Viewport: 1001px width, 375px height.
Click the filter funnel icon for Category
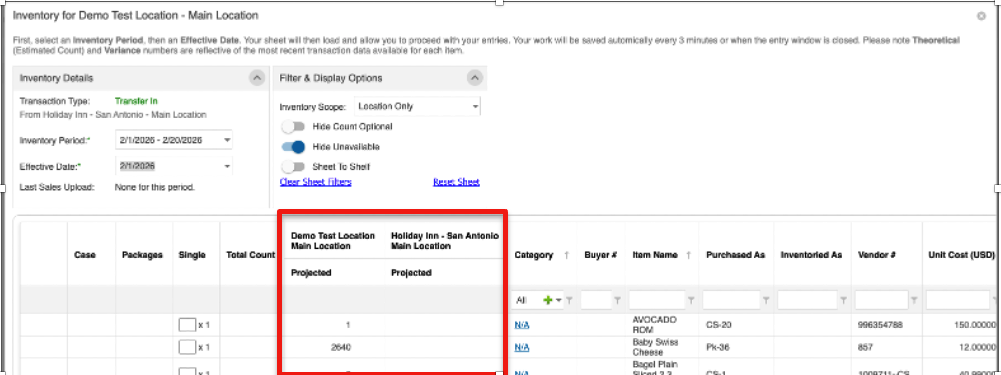(x=569, y=301)
